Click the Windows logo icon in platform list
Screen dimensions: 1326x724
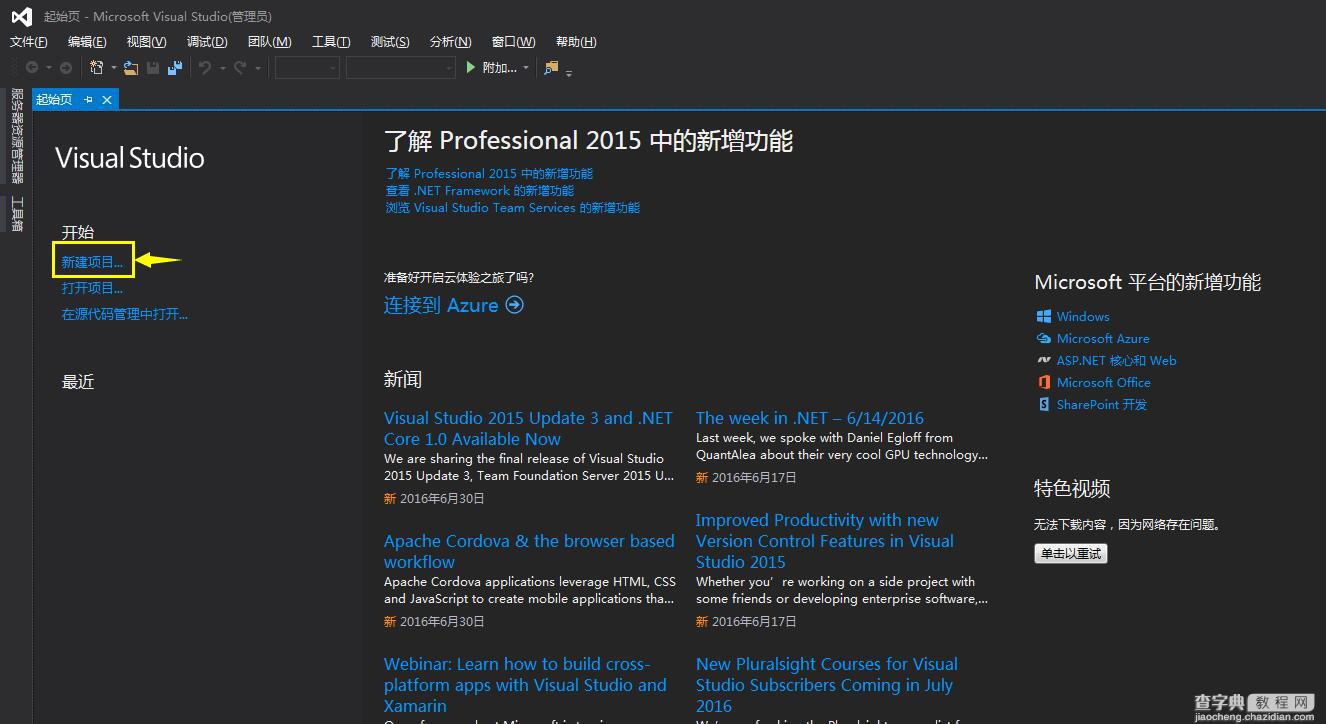tap(1044, 316)
